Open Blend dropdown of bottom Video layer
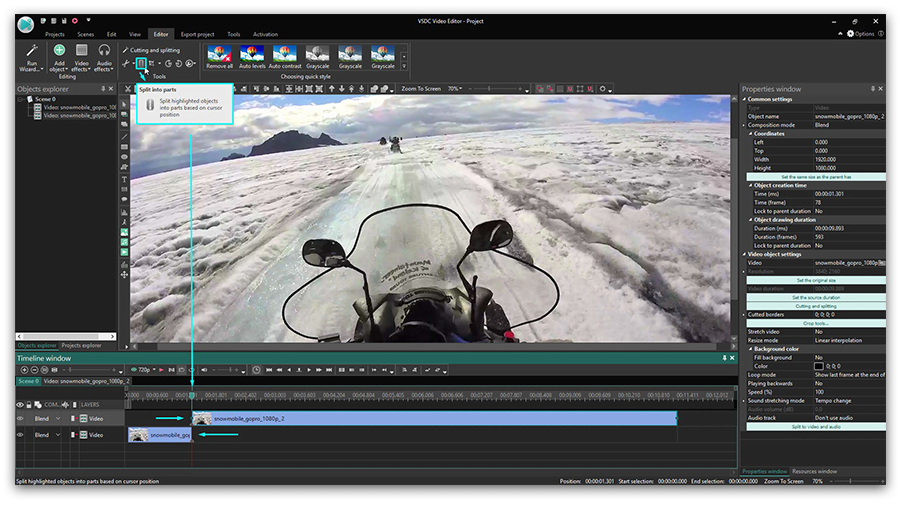This screenshot has width=900, height=510. (x=58, y=435)
